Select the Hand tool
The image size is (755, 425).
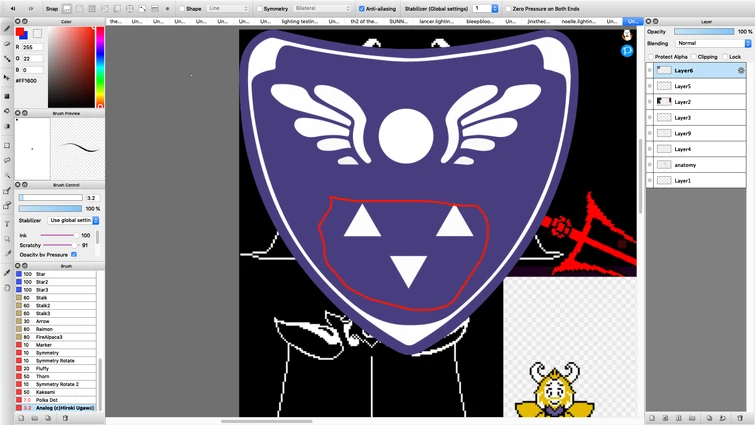(x=7, y=288)
